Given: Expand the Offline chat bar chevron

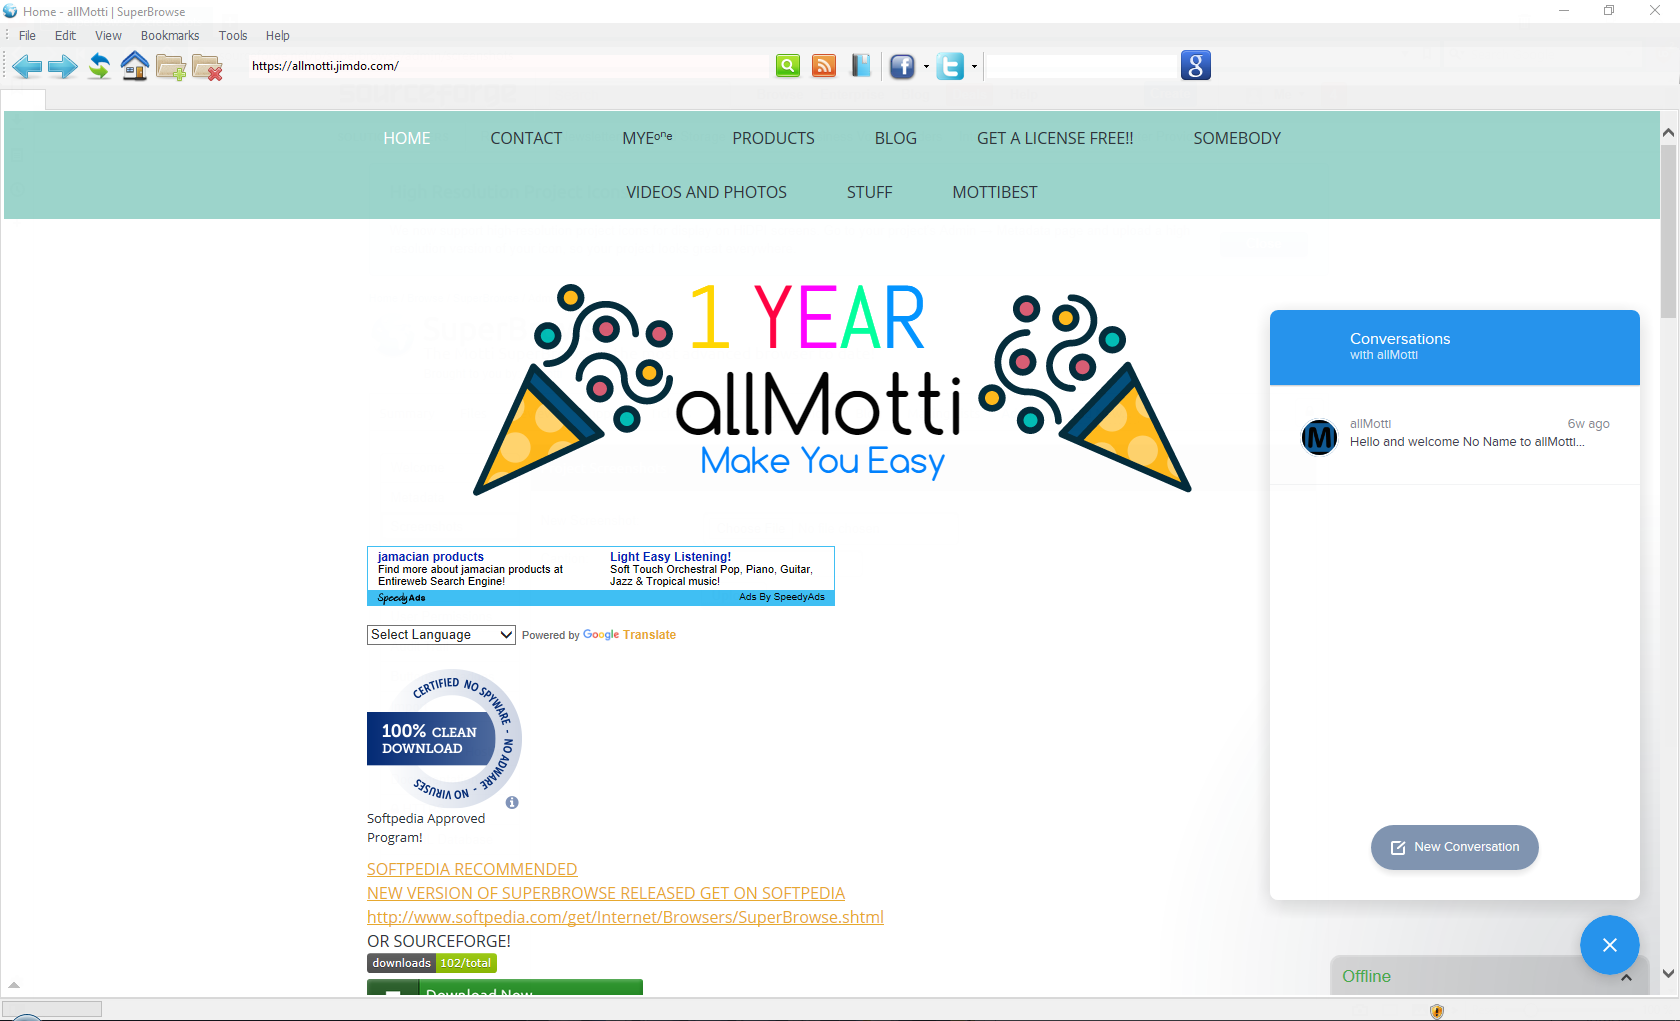Looking at the screenshot, I should pos(1627,977).
